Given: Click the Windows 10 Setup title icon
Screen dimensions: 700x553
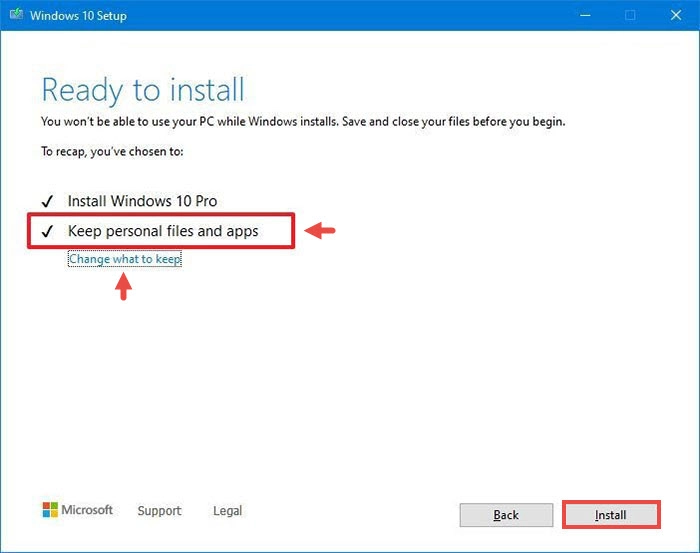Looking at the screenshot, I should tap(17, 15).
